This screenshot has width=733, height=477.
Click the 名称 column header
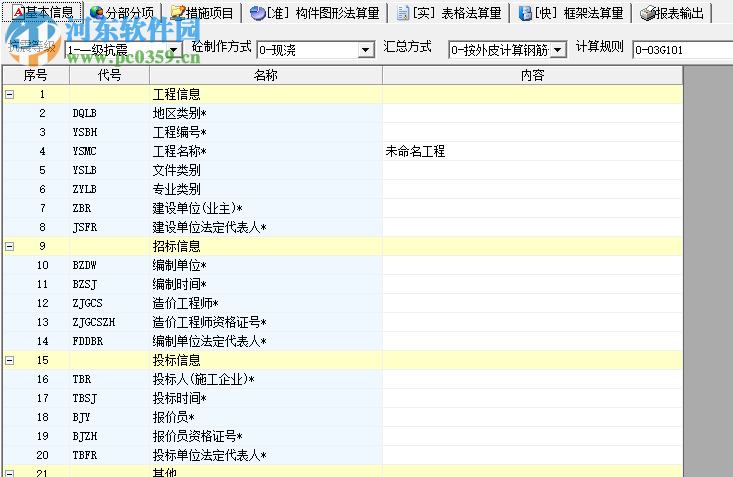pyautogui.click(x=266, y=75)
